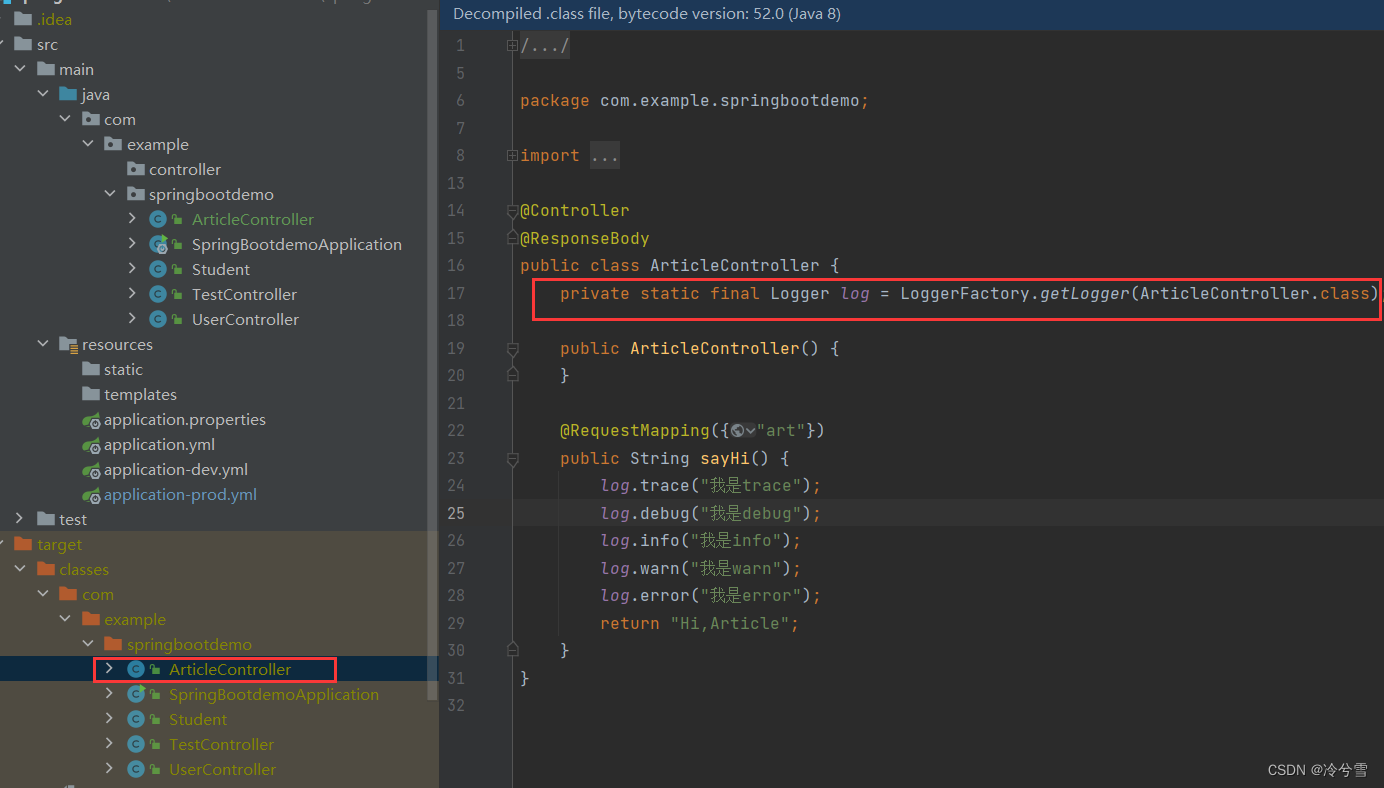Viewport: 1384px width, 788px height.
Task: Click the Spring run icon of src SpringBootdemoApplication
Action: coord(158,244)
